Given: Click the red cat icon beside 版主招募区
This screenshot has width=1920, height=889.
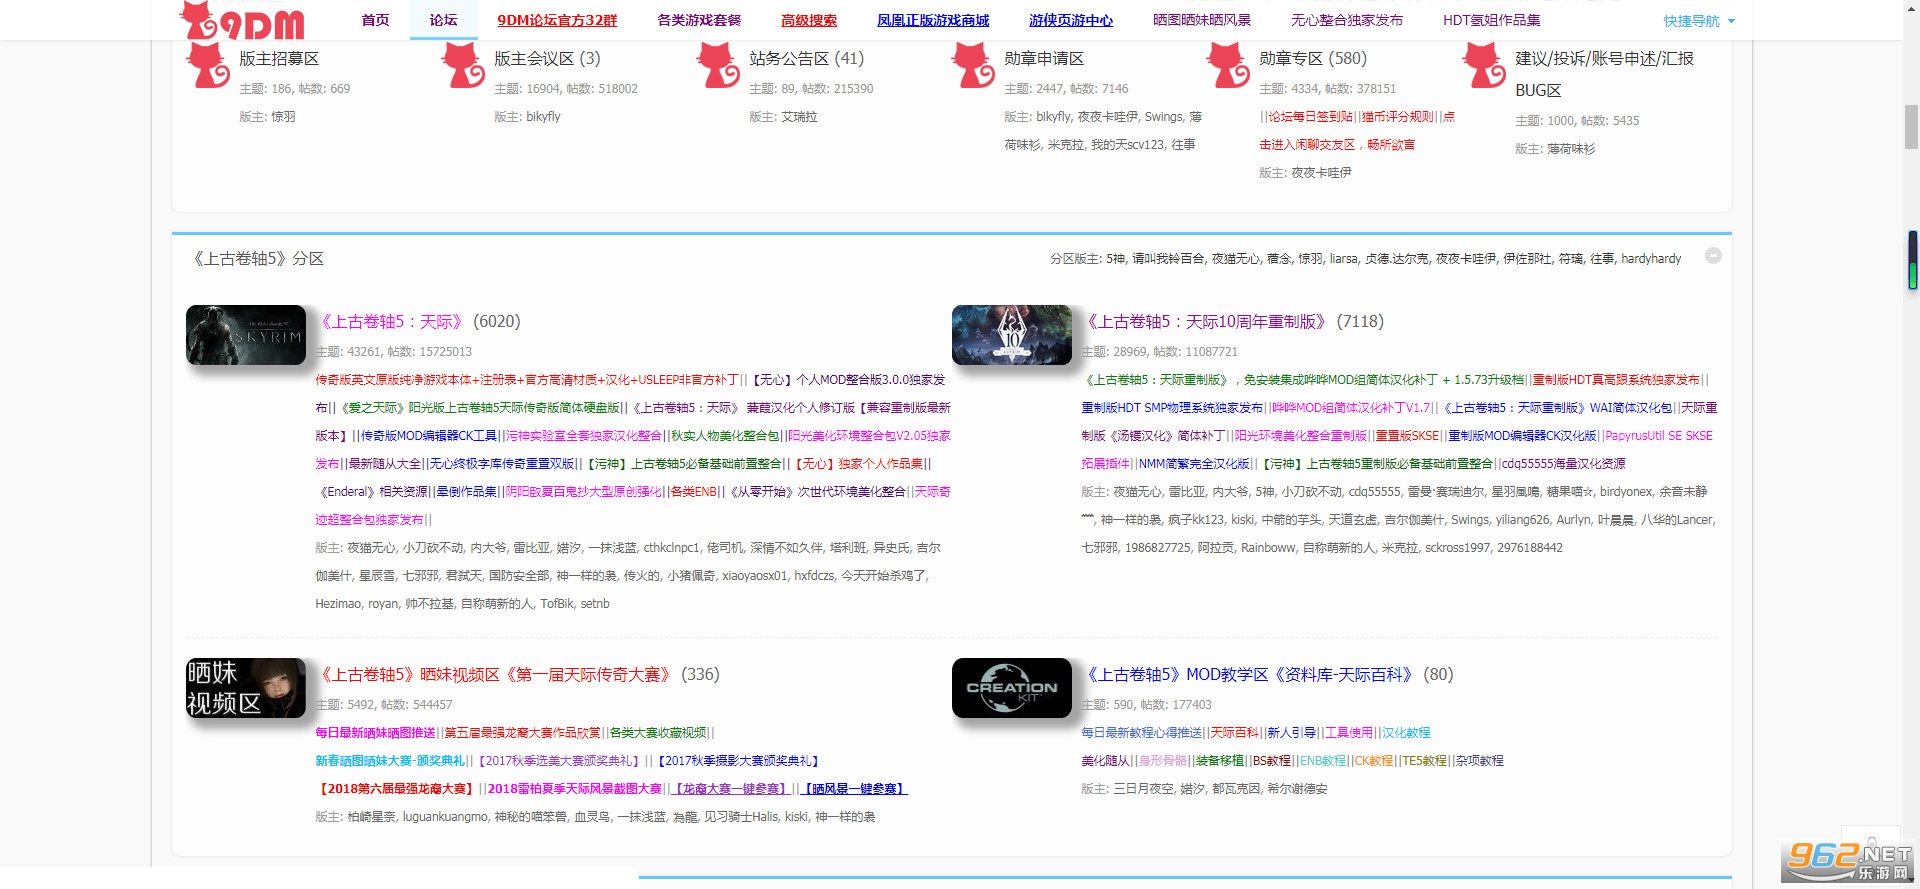Looking at the screenshot, I should [x=208, y=65].
